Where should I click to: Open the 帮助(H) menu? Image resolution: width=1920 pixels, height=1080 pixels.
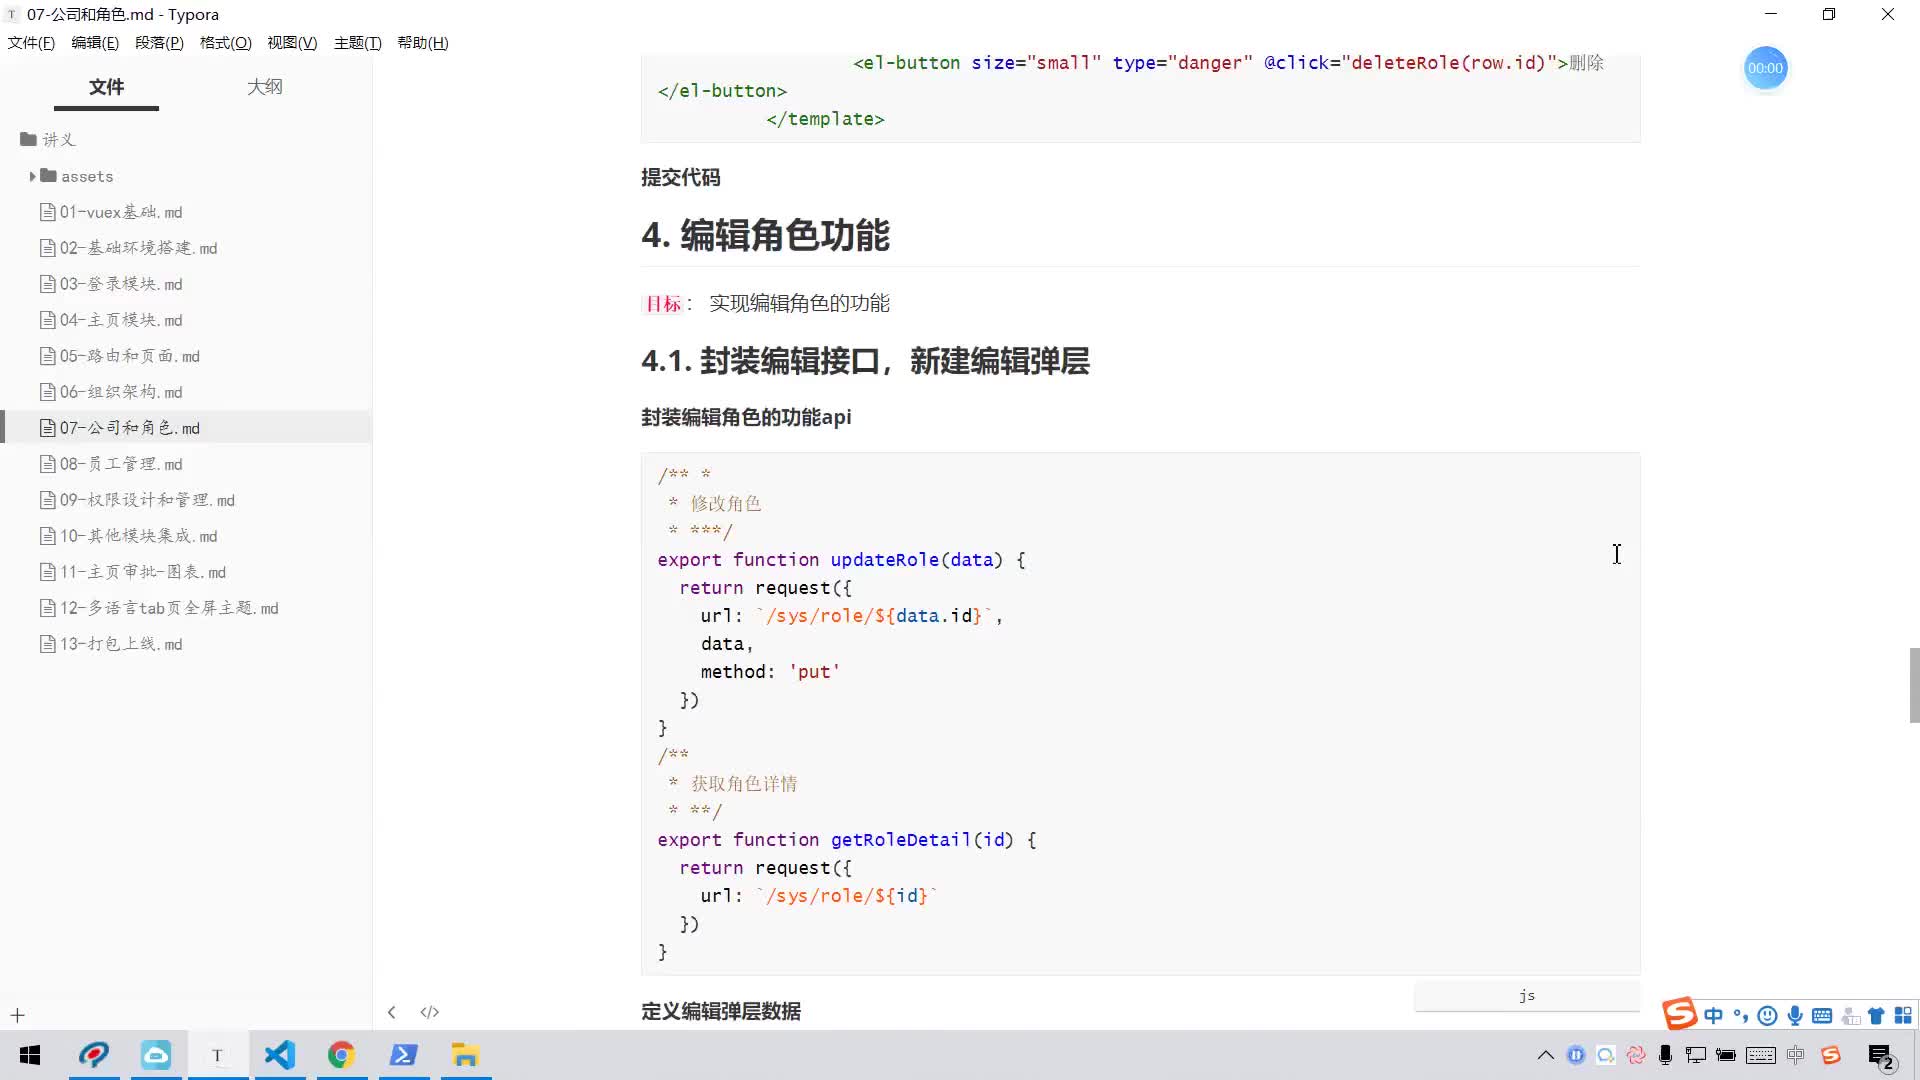(423, 43)
